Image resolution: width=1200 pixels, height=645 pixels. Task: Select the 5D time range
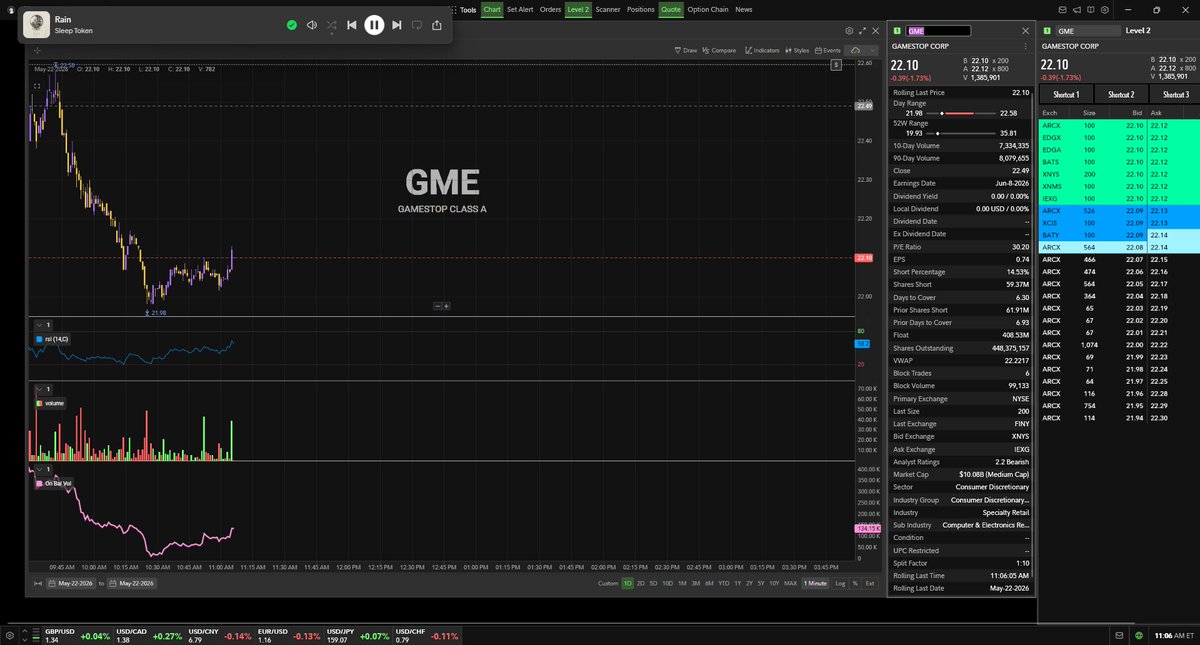[x=653, y=583]
